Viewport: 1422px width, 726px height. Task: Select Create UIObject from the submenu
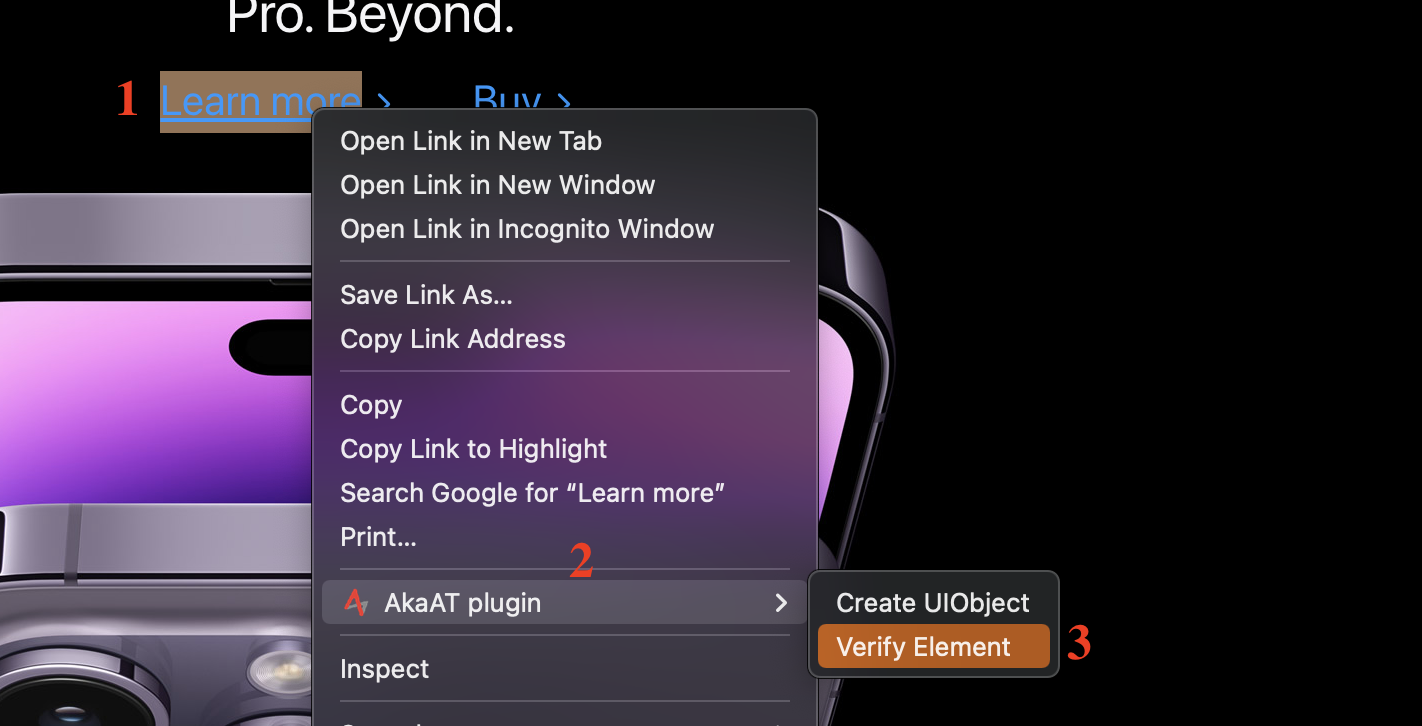pos(933,603)
